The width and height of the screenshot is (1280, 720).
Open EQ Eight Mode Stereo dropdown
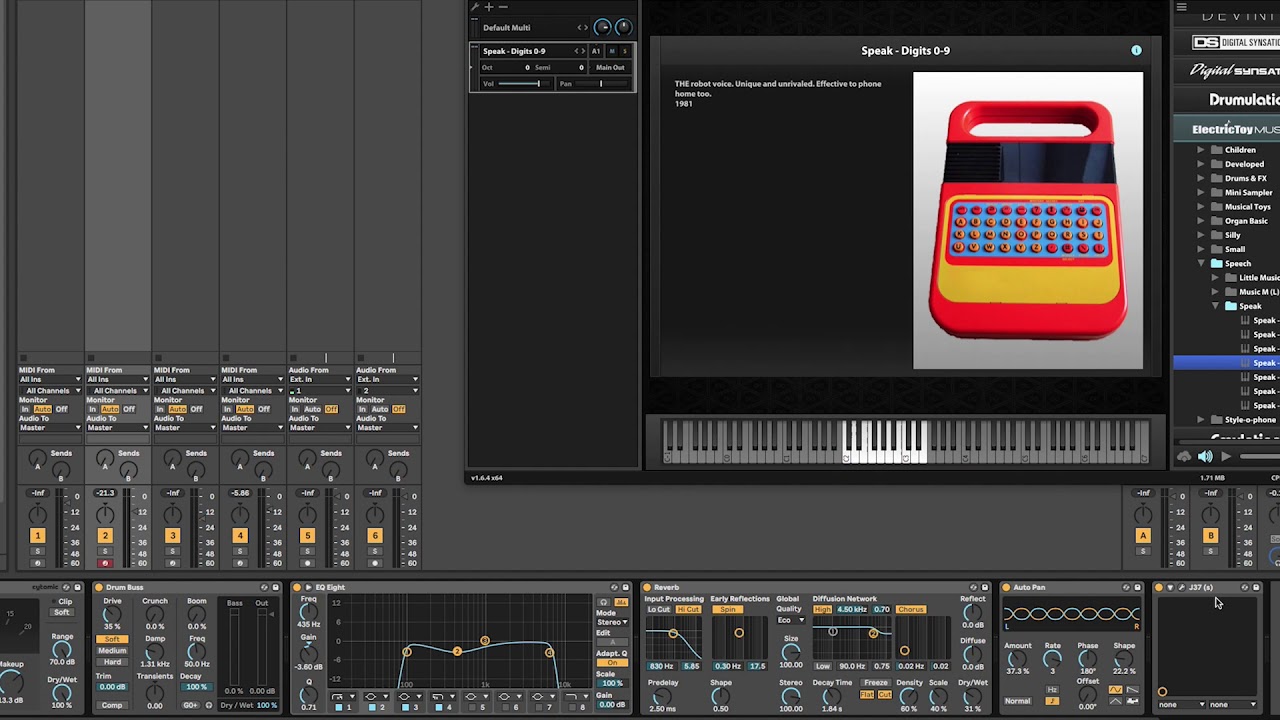(612, 622)
